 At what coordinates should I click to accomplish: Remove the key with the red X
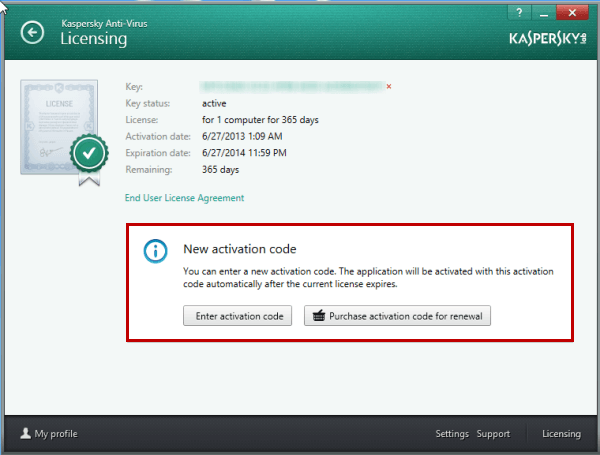pos(389,86)
